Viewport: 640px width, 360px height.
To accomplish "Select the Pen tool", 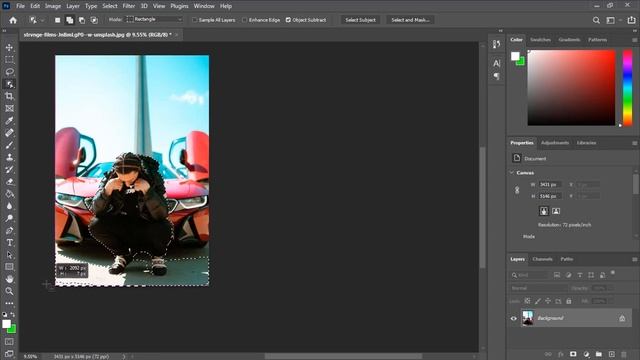I will [9, 231].
